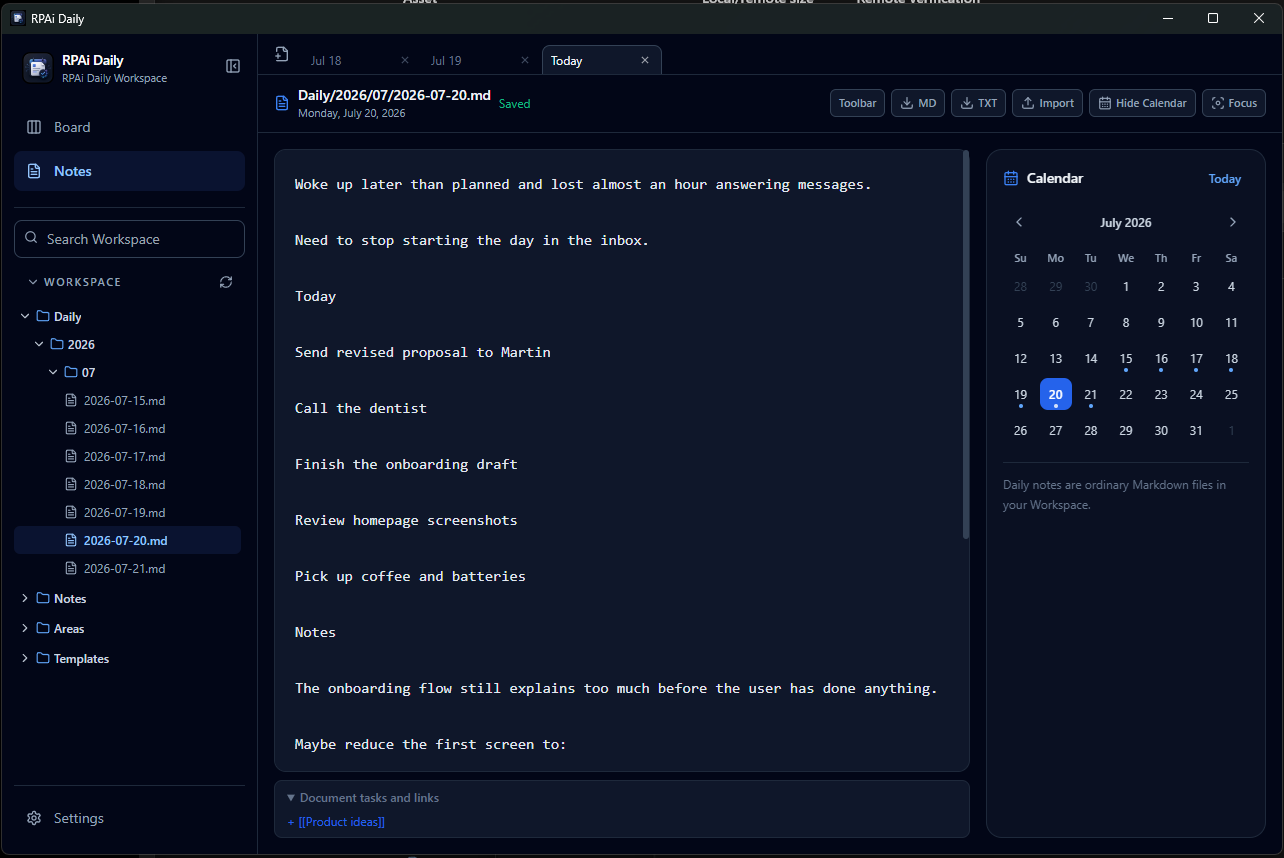The width and height of the screenshot is (1284, 858).
Task: Click the 'July 2026' month label
Action: [x=1126, y=223]
